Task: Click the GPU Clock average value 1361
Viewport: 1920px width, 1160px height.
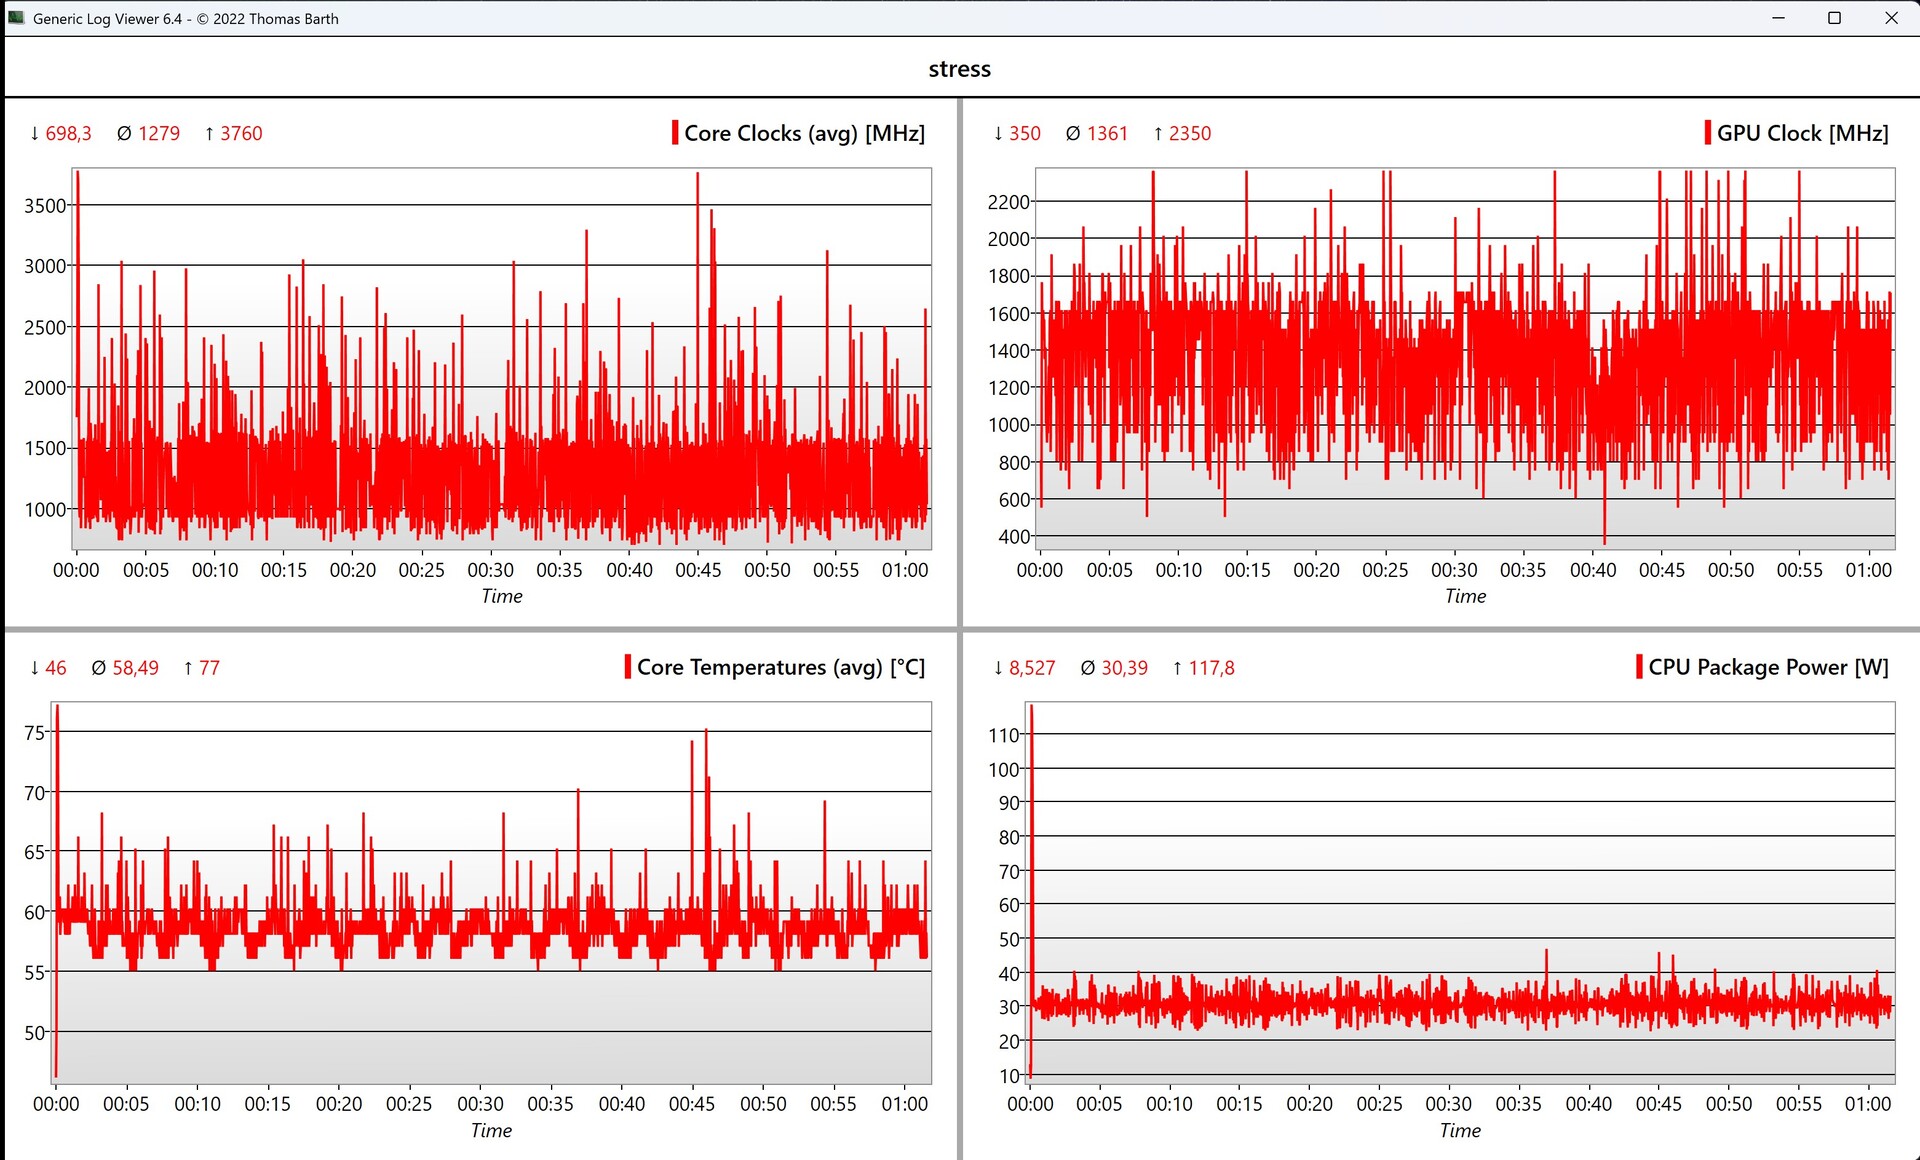Action: [1107, 133]
